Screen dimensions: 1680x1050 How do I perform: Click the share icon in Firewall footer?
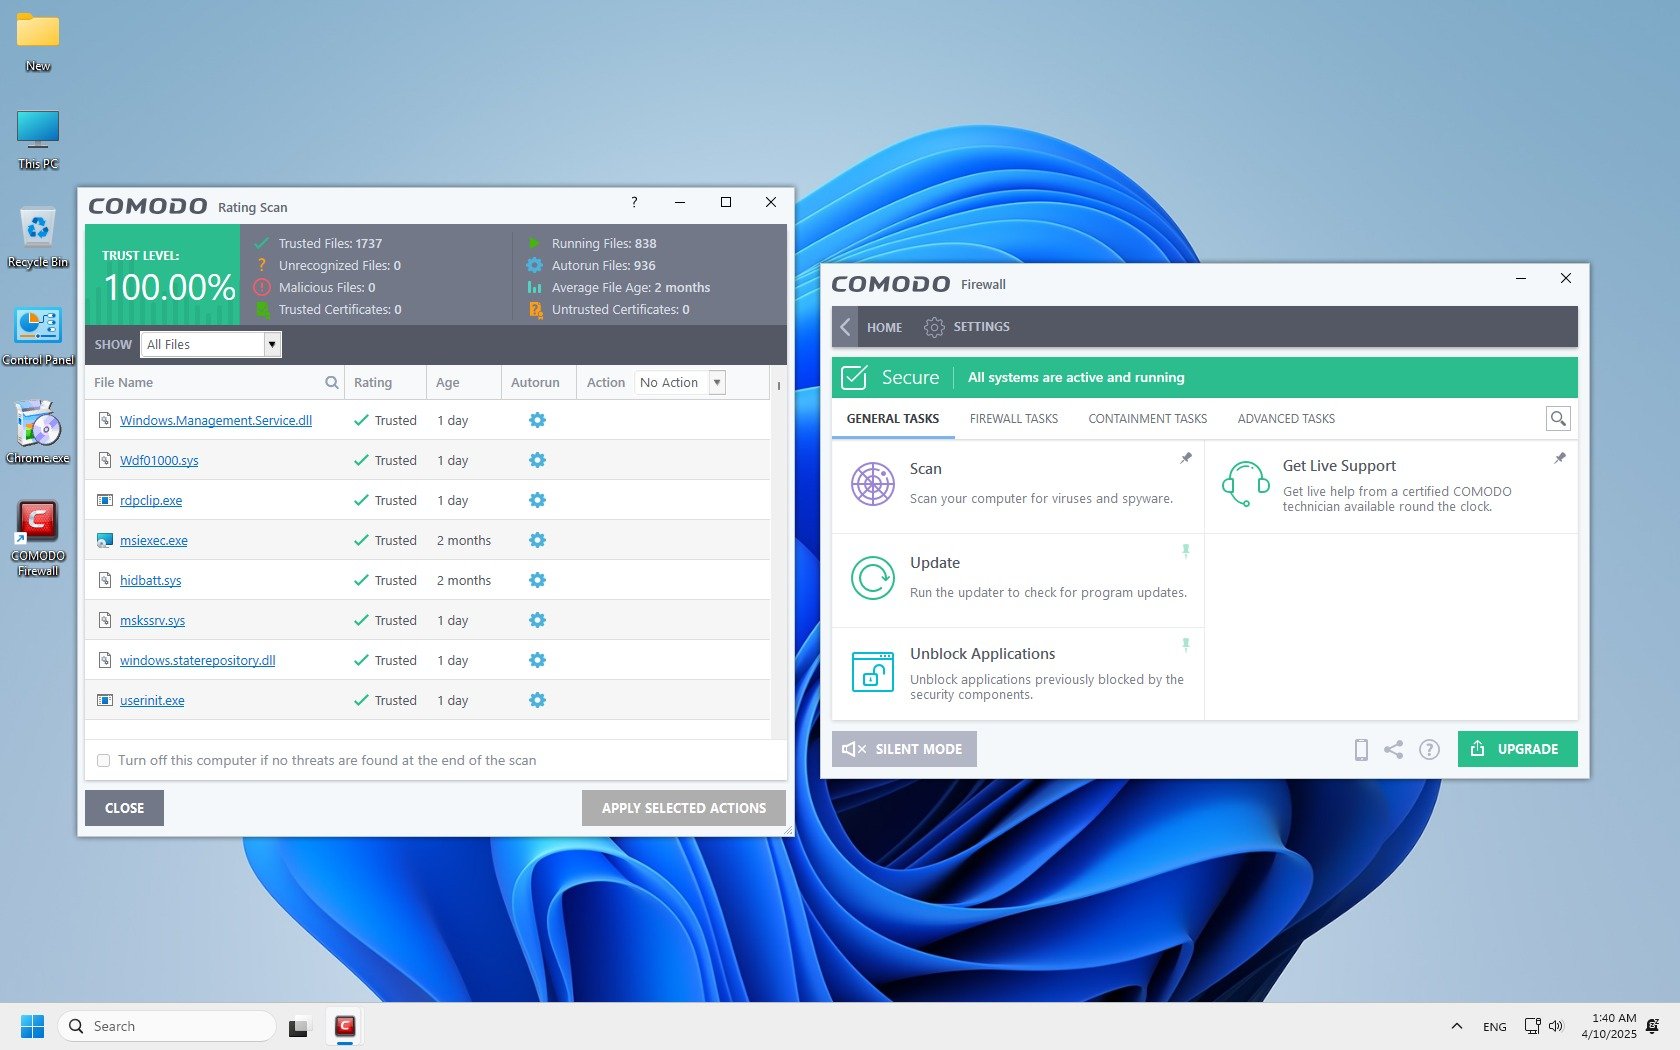[x=1393, y=749]
